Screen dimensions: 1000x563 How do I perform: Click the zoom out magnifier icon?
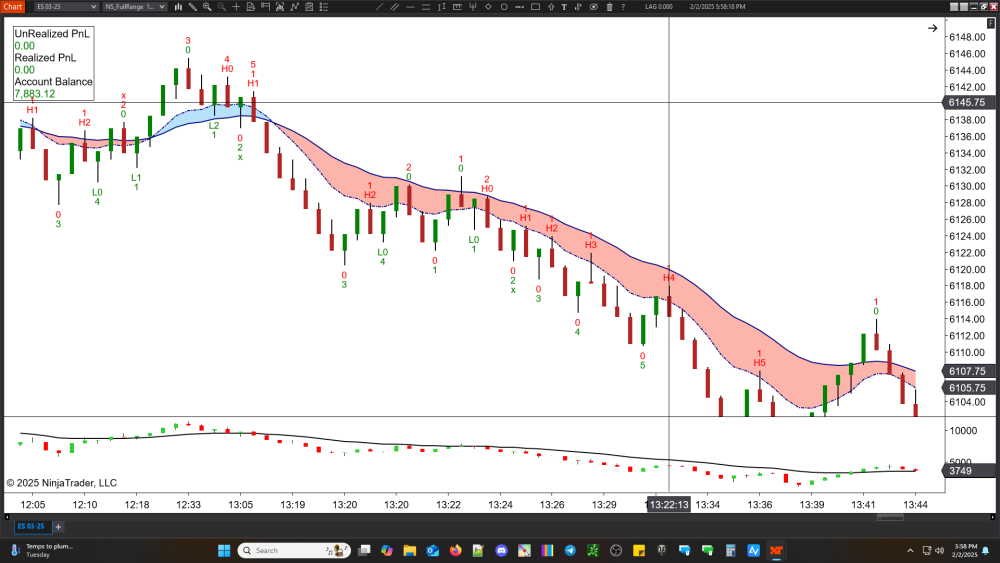pos(221,7)
